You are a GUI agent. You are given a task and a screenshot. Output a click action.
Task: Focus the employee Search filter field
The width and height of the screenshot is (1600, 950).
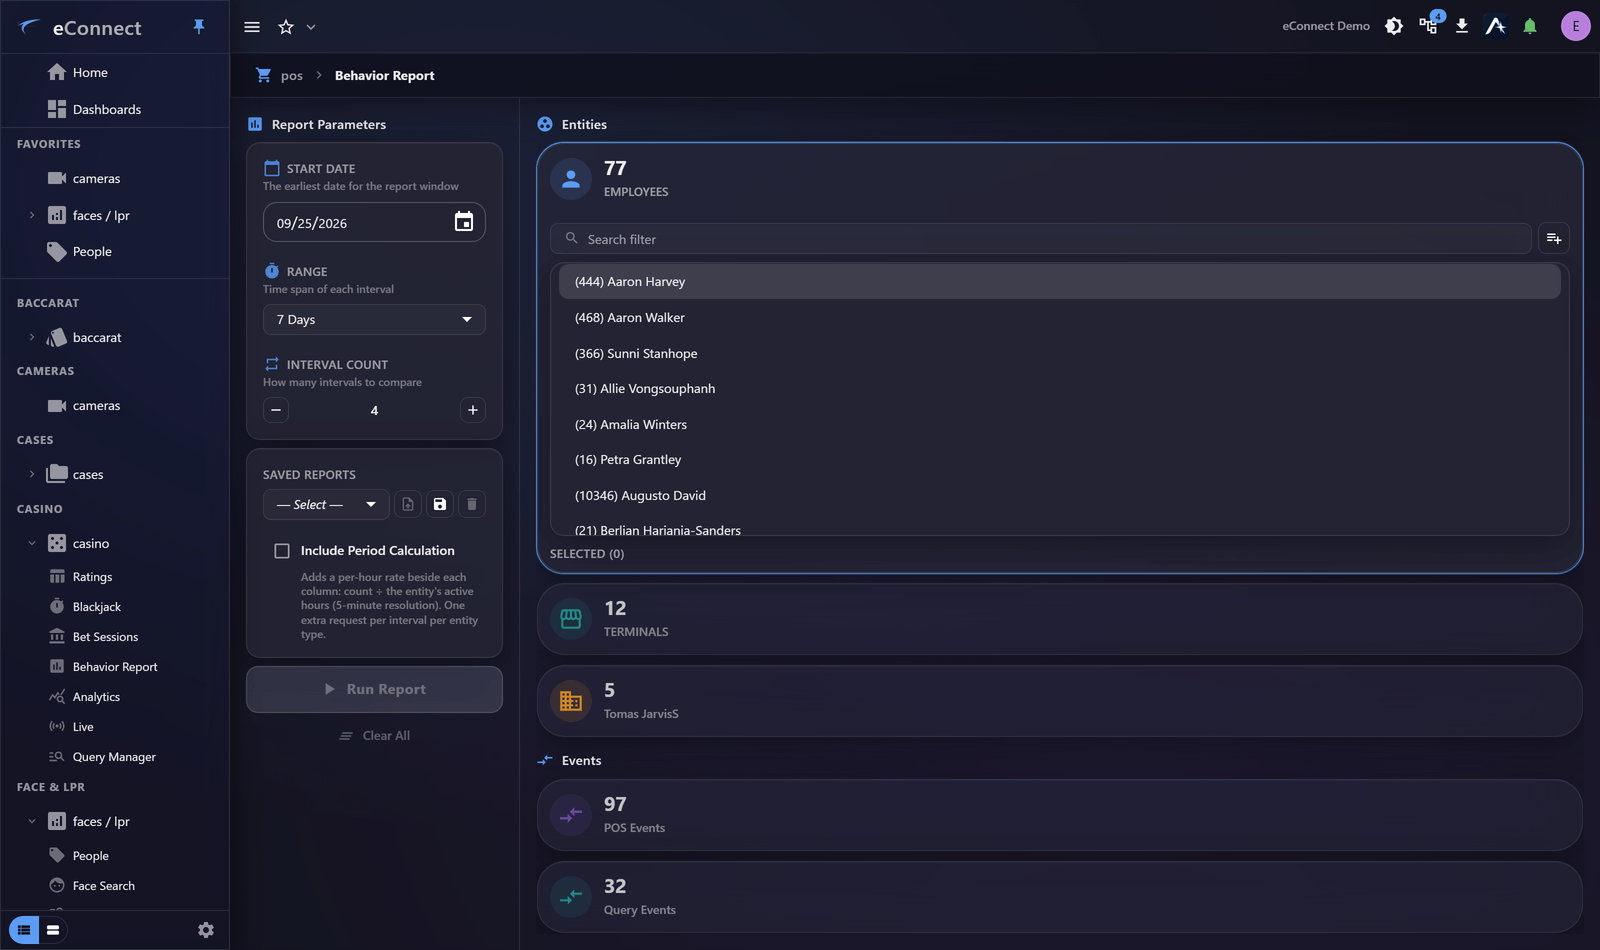[1041, 239]
